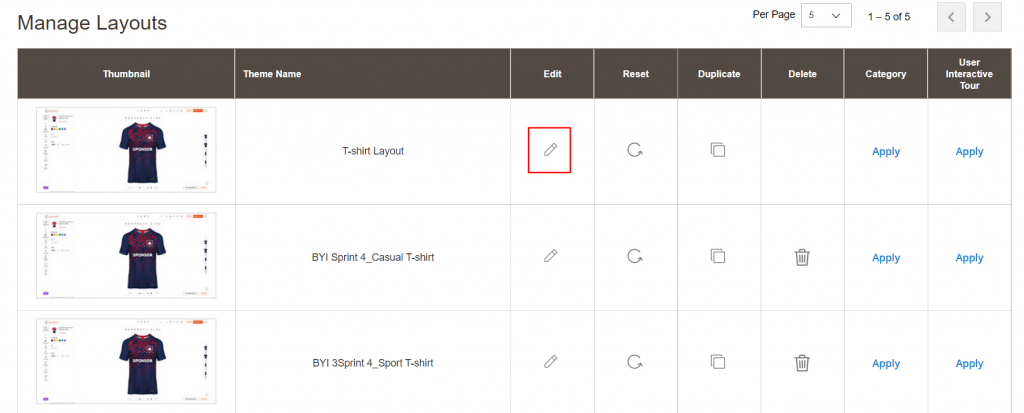Screen dimensions: 1024x413
Task: Delete BYI 3Sprint 4_Sport T-shirt layout
Action: point(802,363)
